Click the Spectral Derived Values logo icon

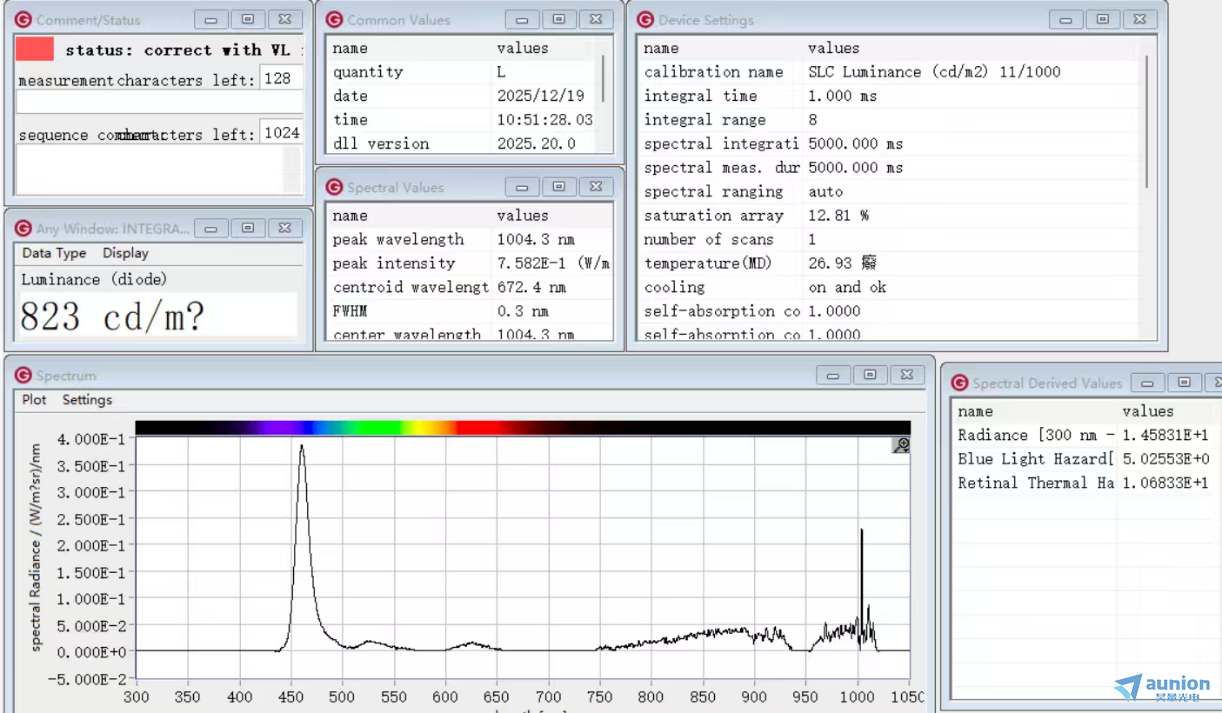(959, 383)
